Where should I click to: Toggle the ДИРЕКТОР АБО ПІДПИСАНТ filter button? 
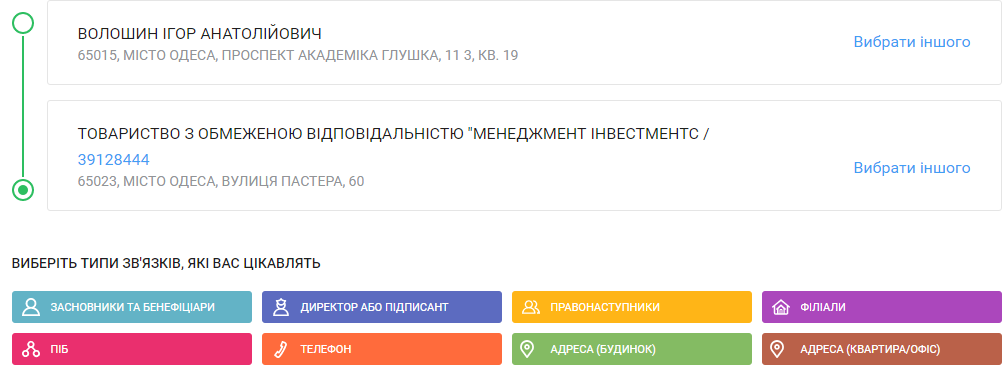pos(382,307)
